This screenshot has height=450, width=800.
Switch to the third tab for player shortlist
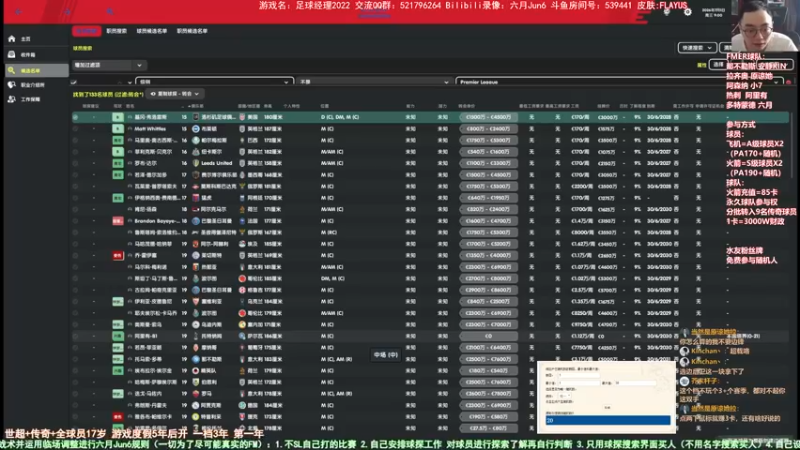pyautogui.click(x=152, y=31)
